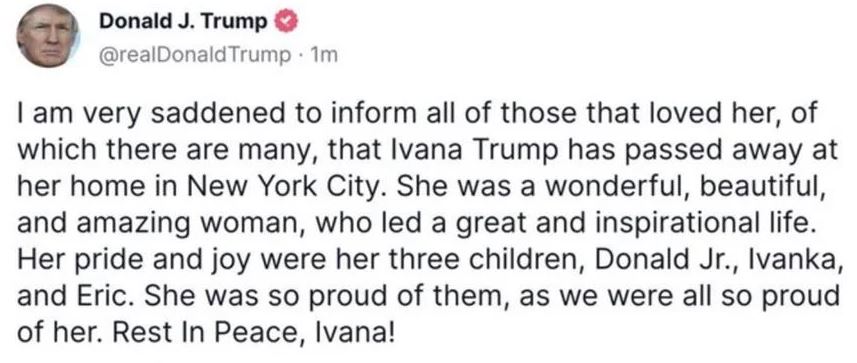The image size is (857, 363).
Task: Open the 1m post timestamp
Action: pyautogui.click(x=323, y=54)
